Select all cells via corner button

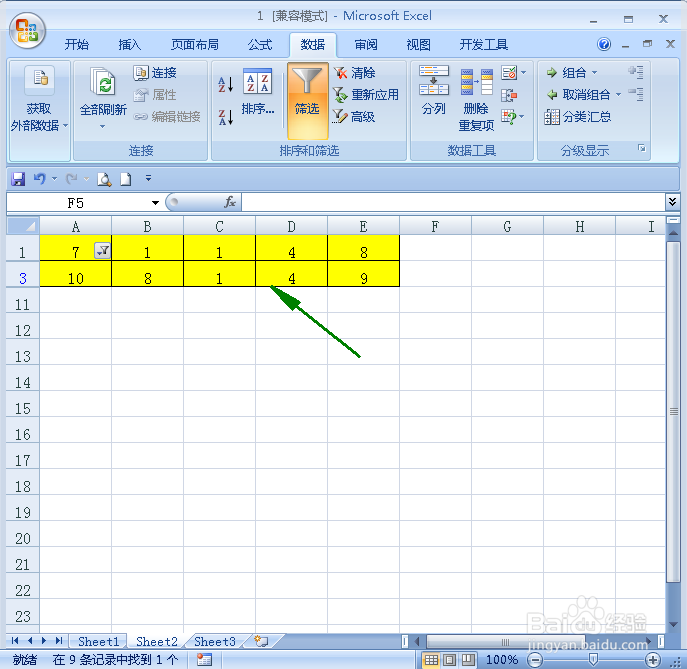23,226
